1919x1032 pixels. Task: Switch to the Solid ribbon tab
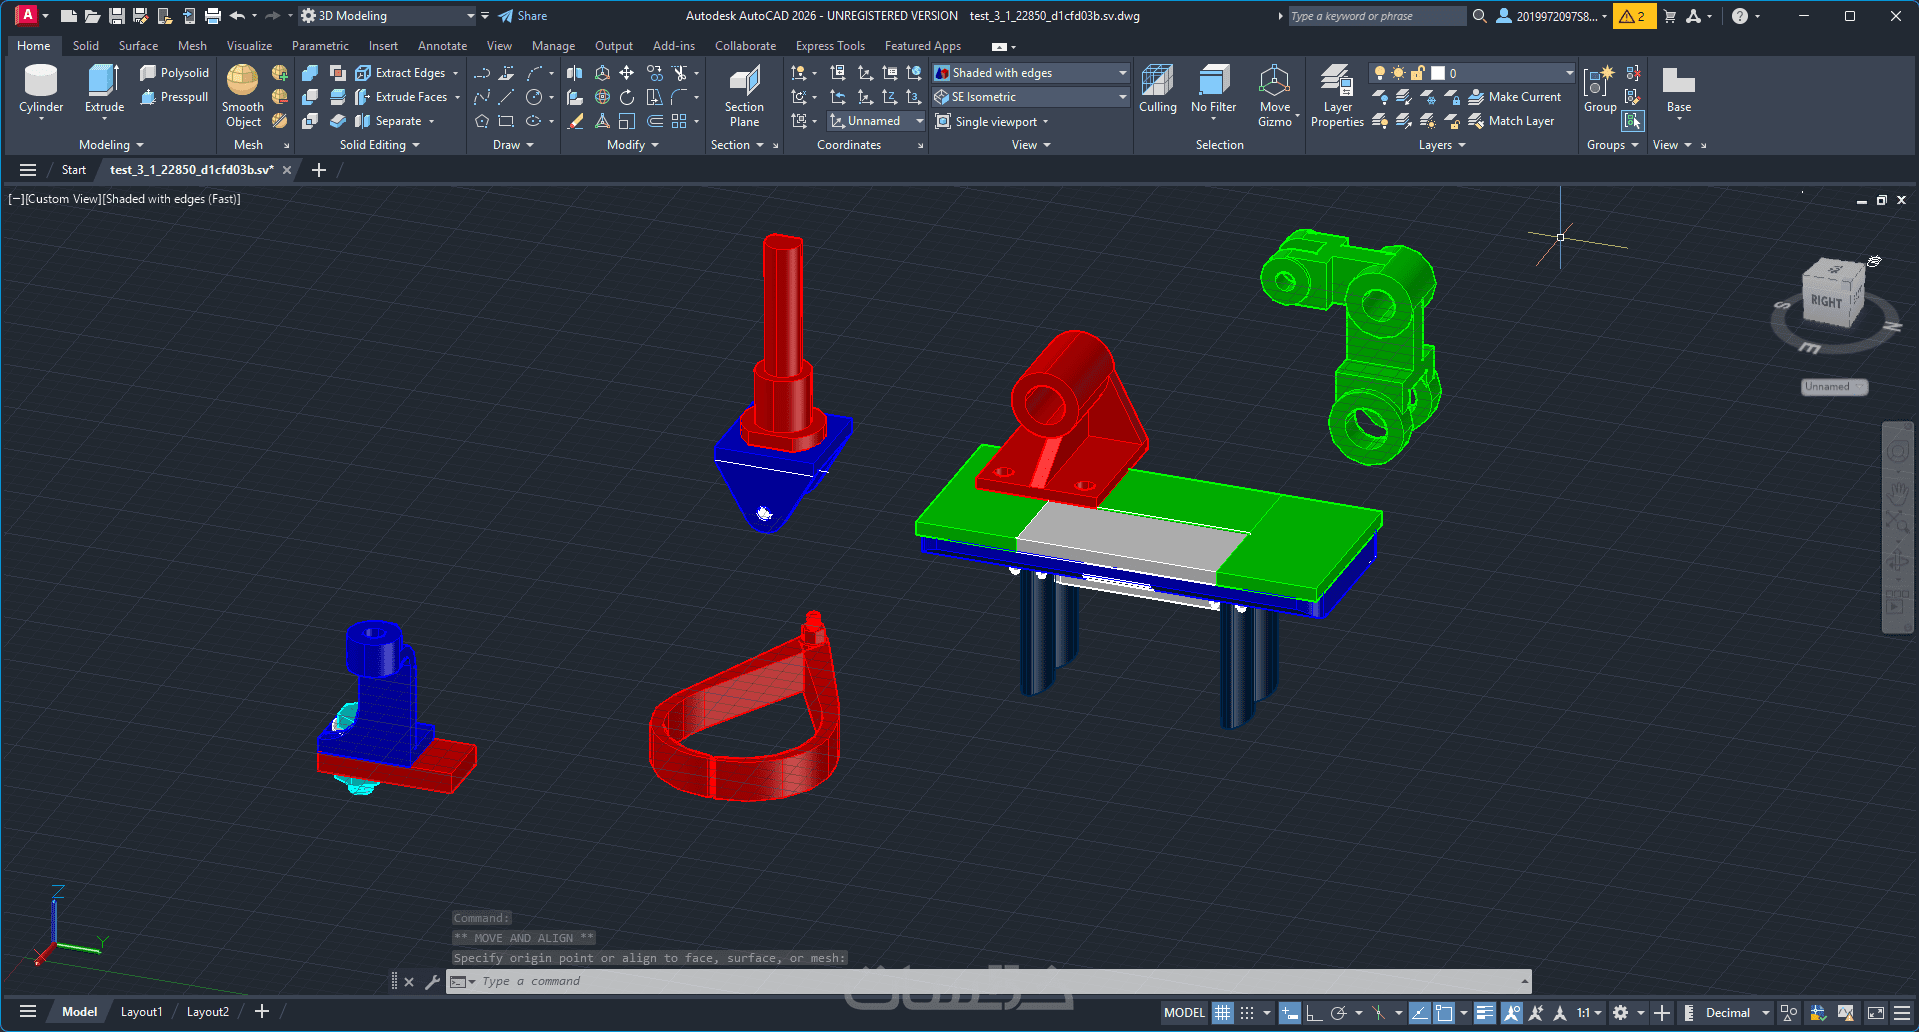[86, 46]
